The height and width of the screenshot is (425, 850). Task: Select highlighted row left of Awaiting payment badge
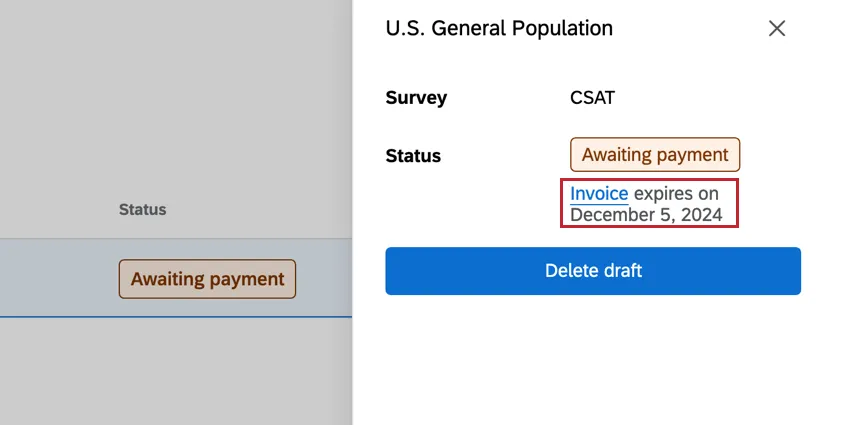(x=55, y=279)
